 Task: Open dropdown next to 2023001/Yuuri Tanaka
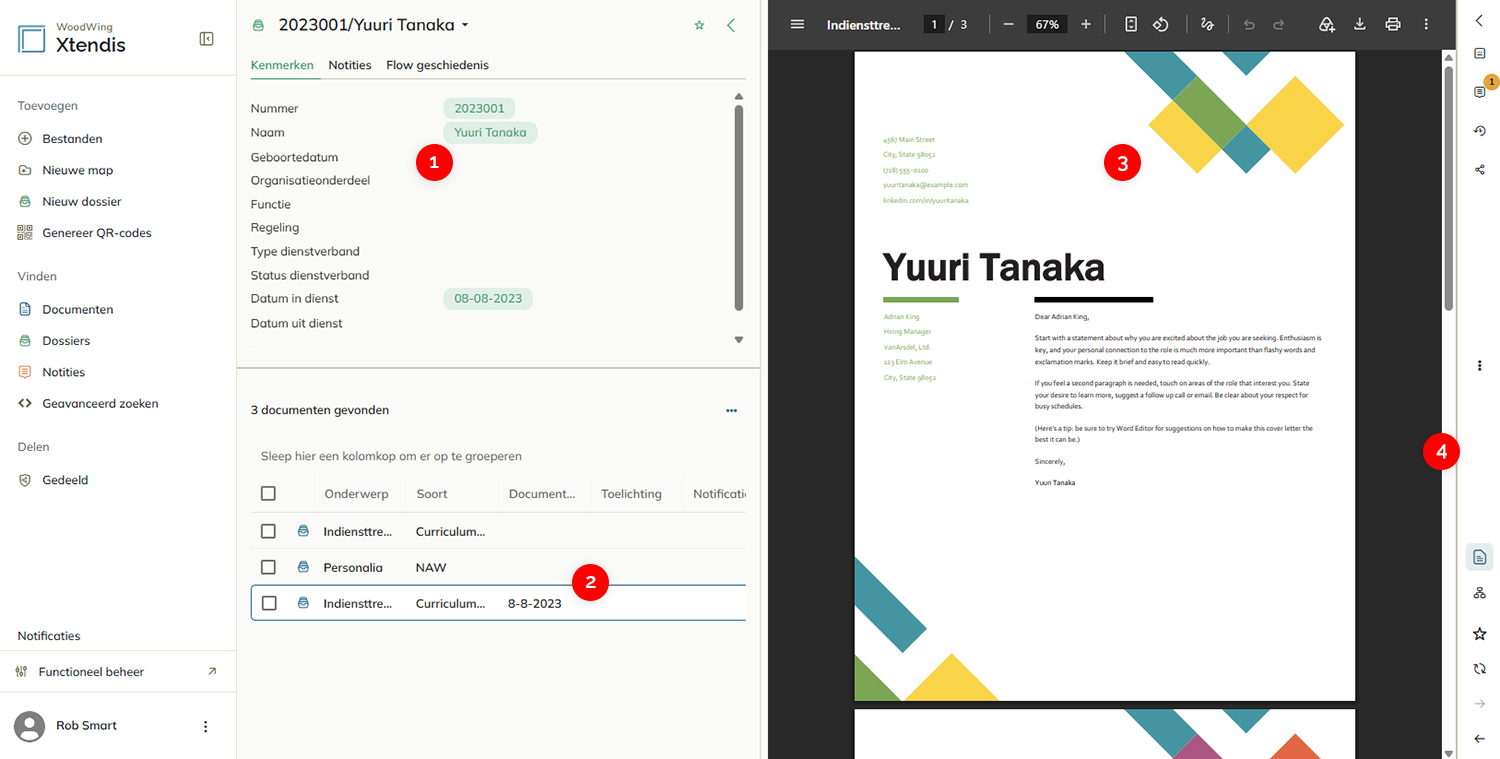tap(465, 25)
